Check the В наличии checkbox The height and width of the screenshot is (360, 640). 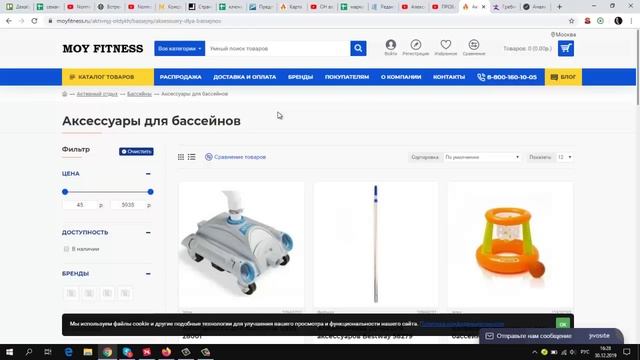66,249
